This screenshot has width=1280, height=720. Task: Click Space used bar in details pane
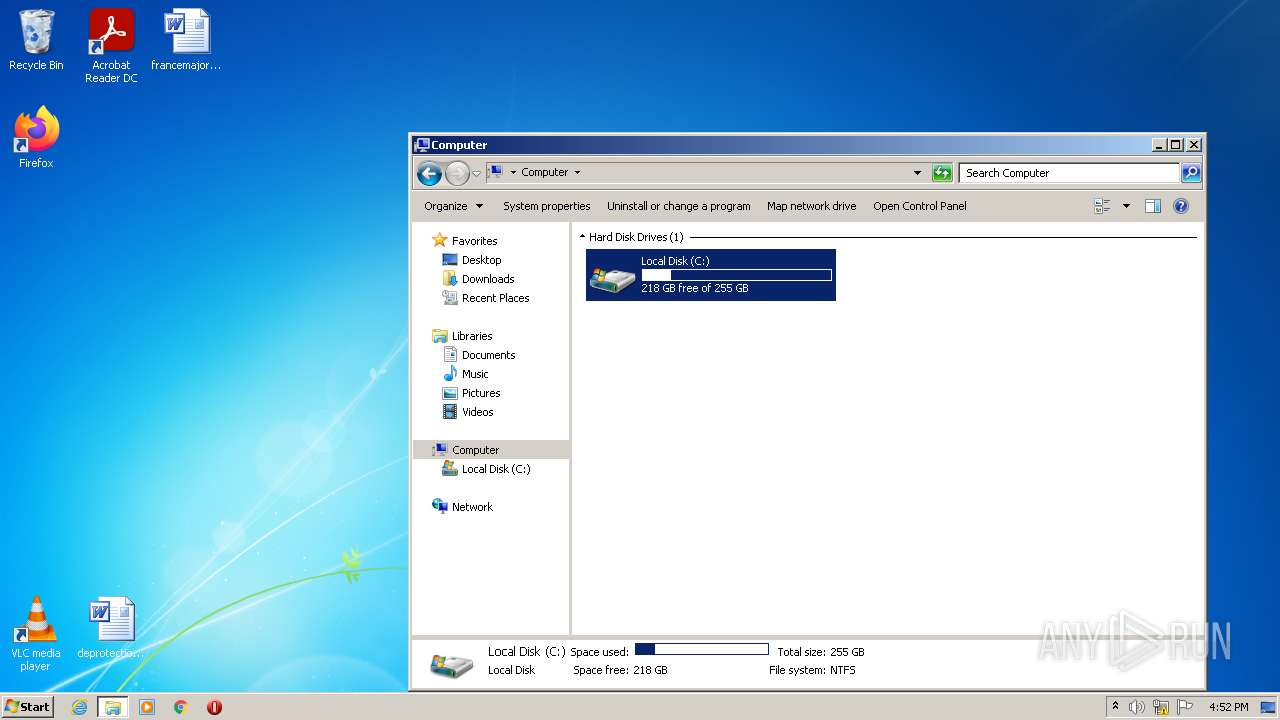[x=701, y=650]
